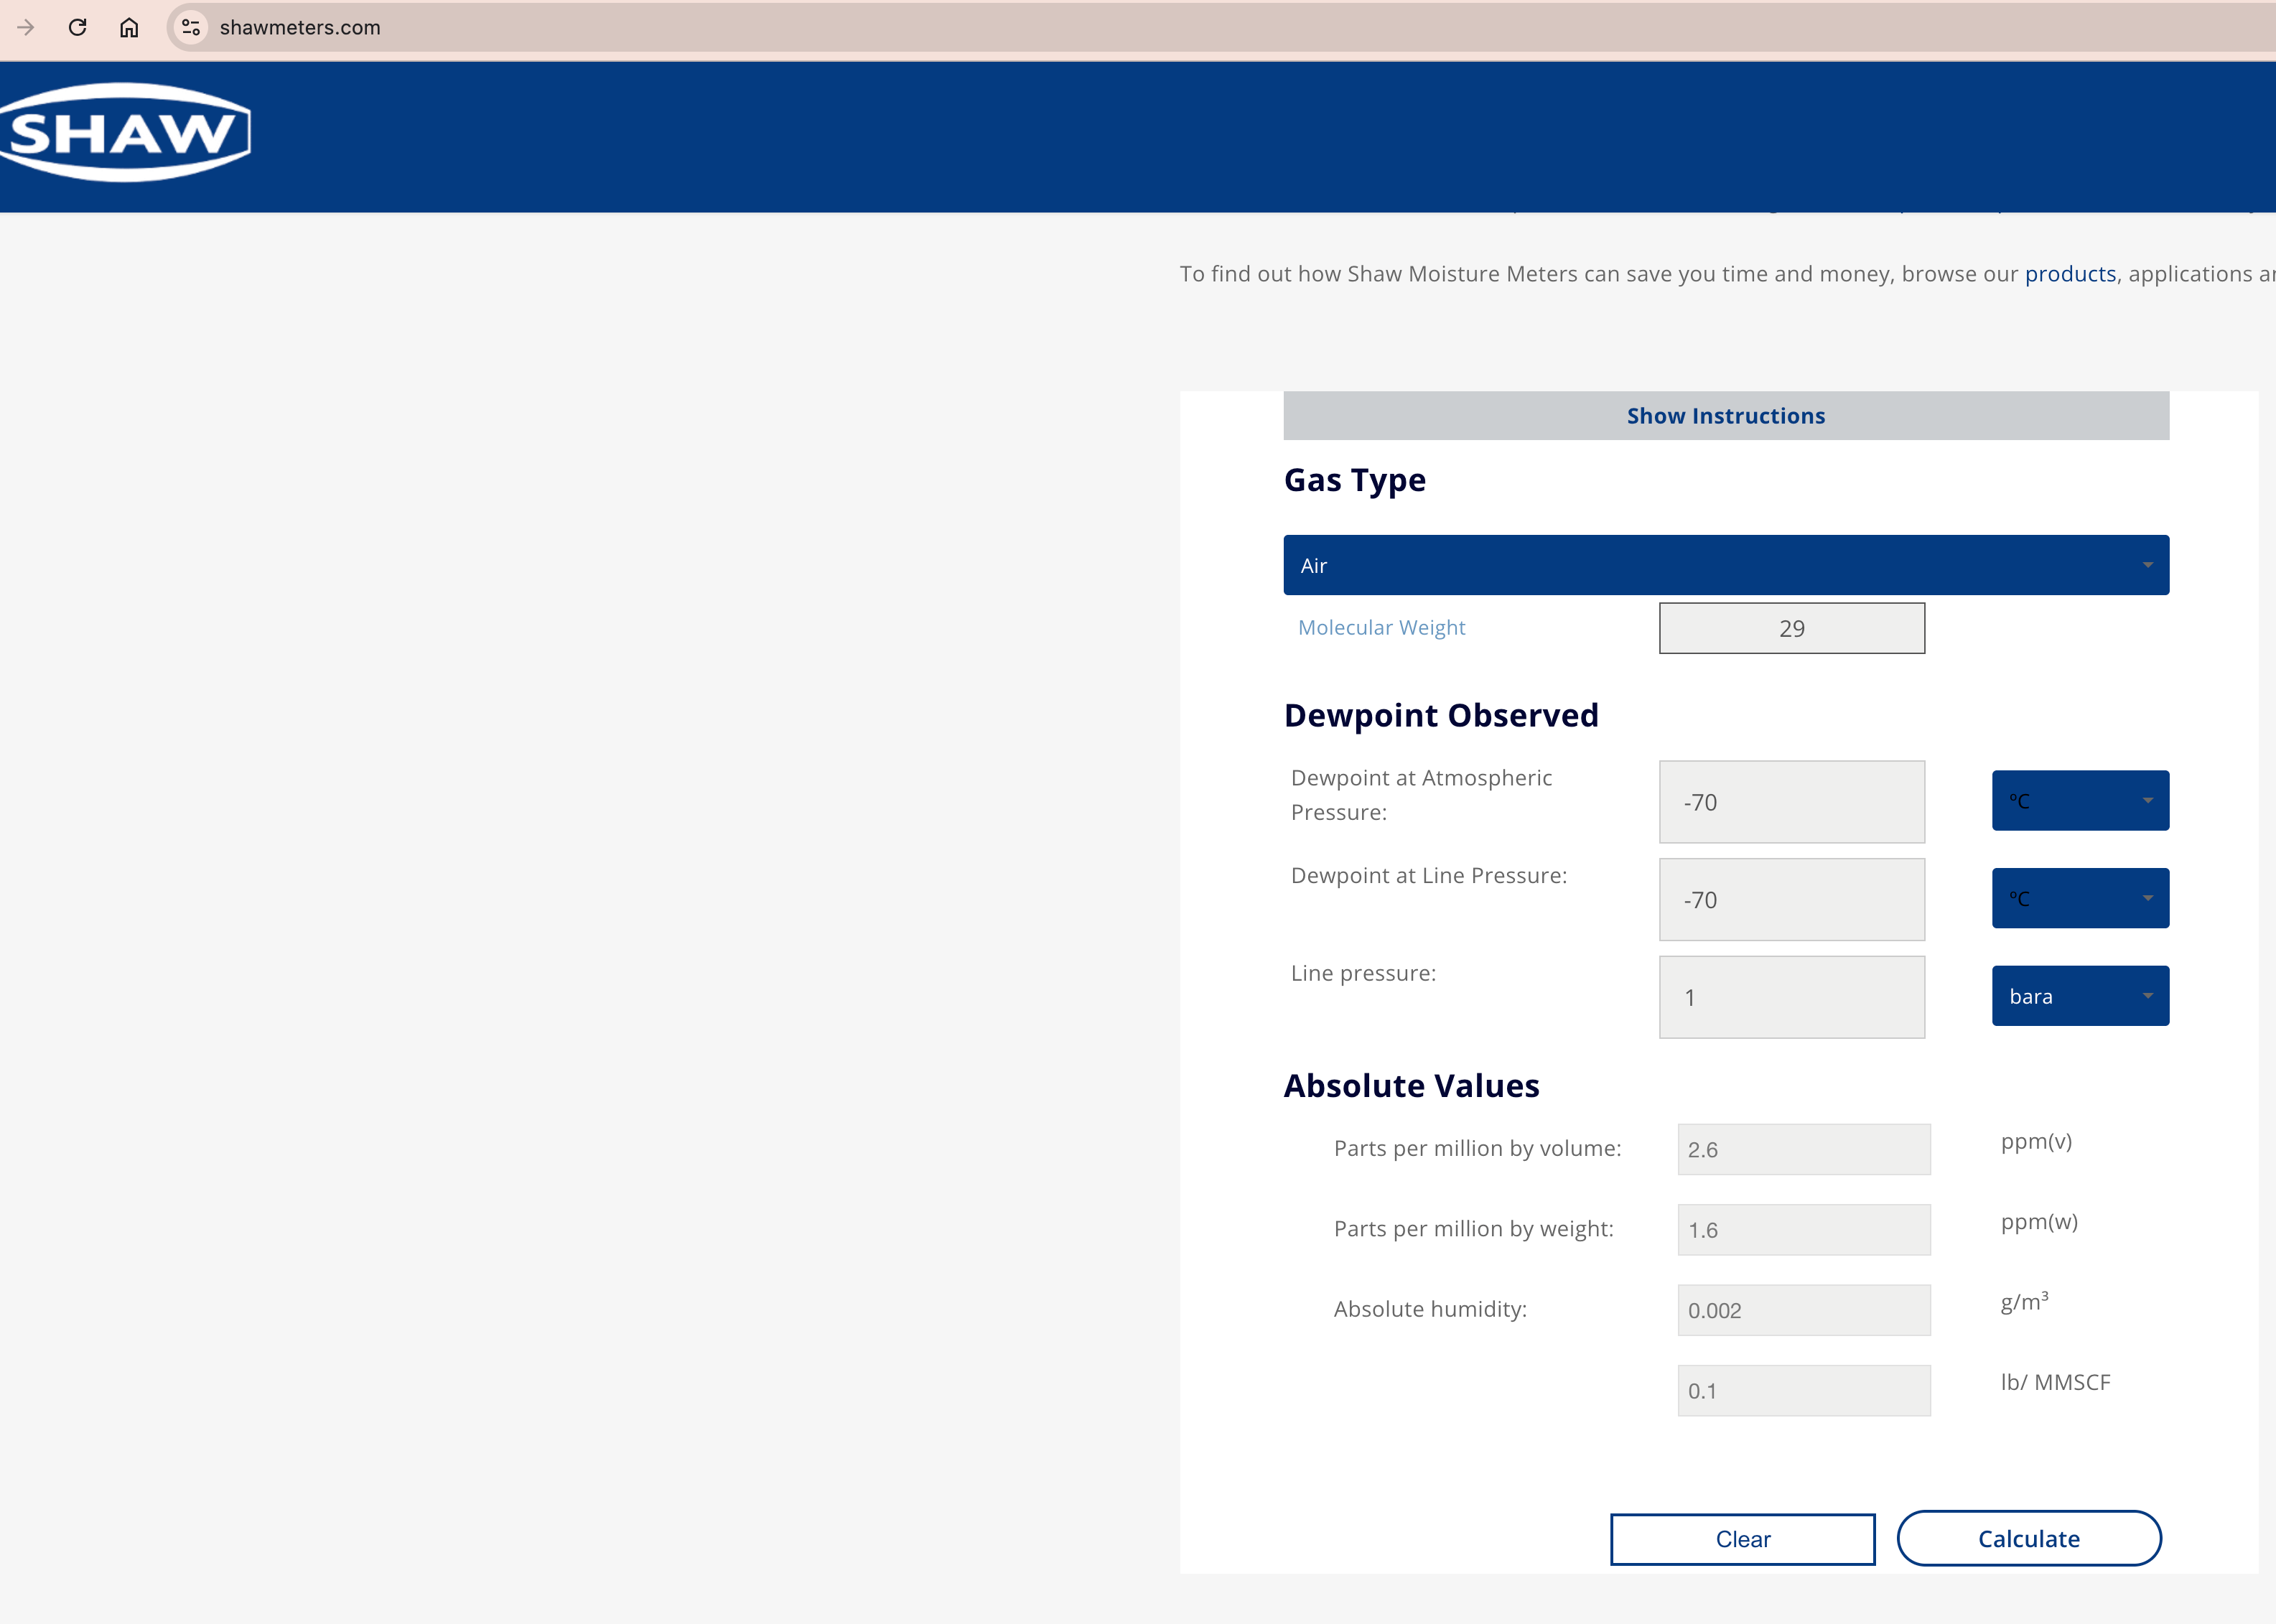Open the Air gas type dropdown
The width and height of the screenshot is (2276, 1624).
(x=1725, y=565)
